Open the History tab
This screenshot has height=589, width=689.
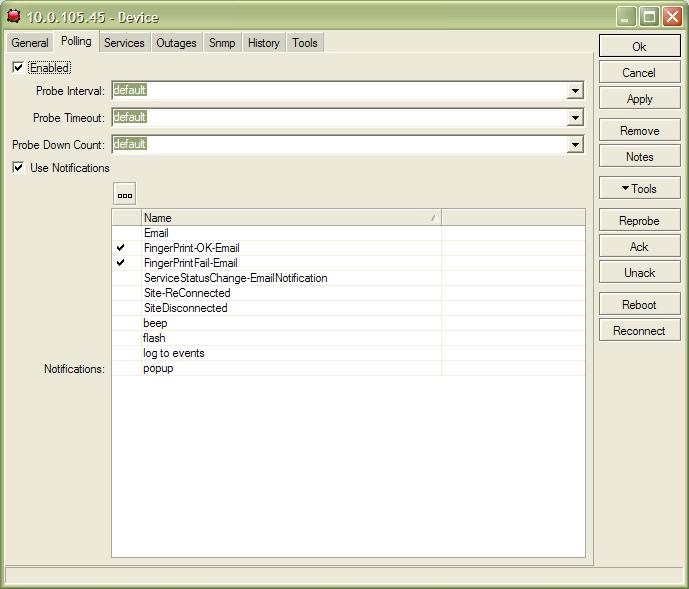click(x=264, y=43)
